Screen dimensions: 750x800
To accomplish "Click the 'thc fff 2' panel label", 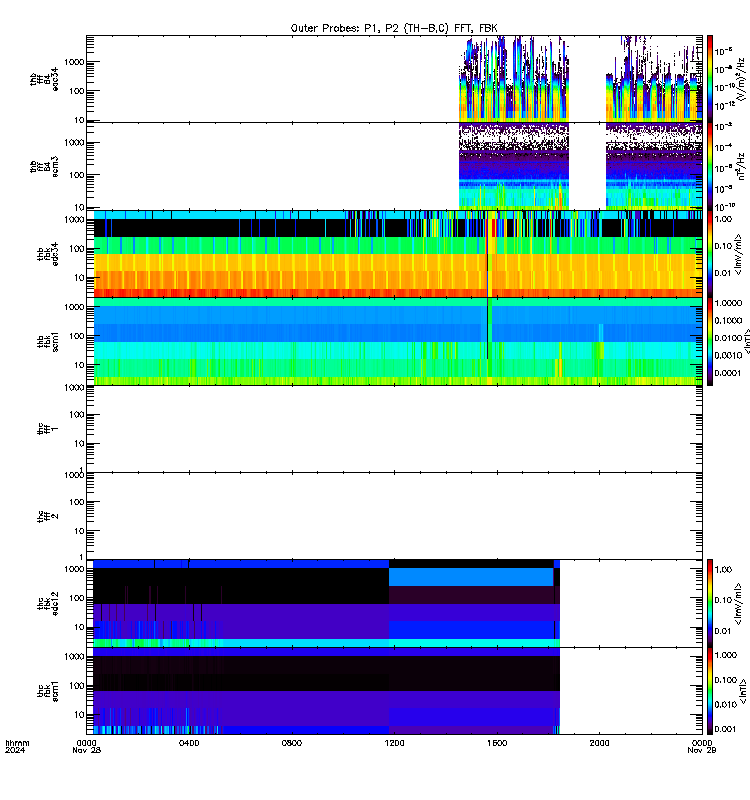I will click(x=48, y=516).
